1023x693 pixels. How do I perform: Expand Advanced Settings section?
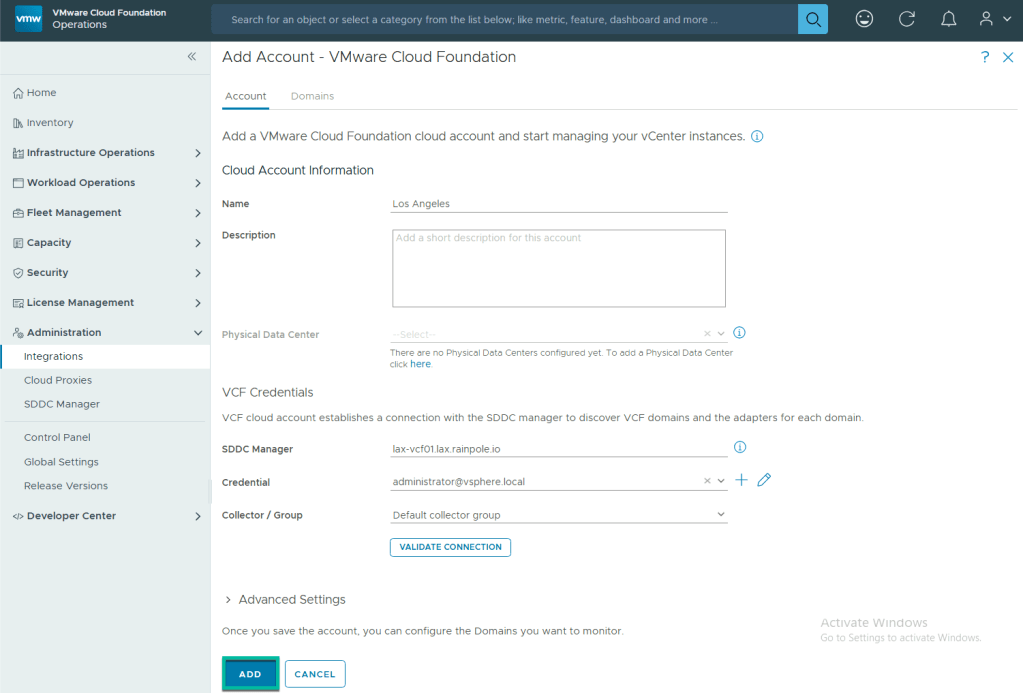[285, 600]
